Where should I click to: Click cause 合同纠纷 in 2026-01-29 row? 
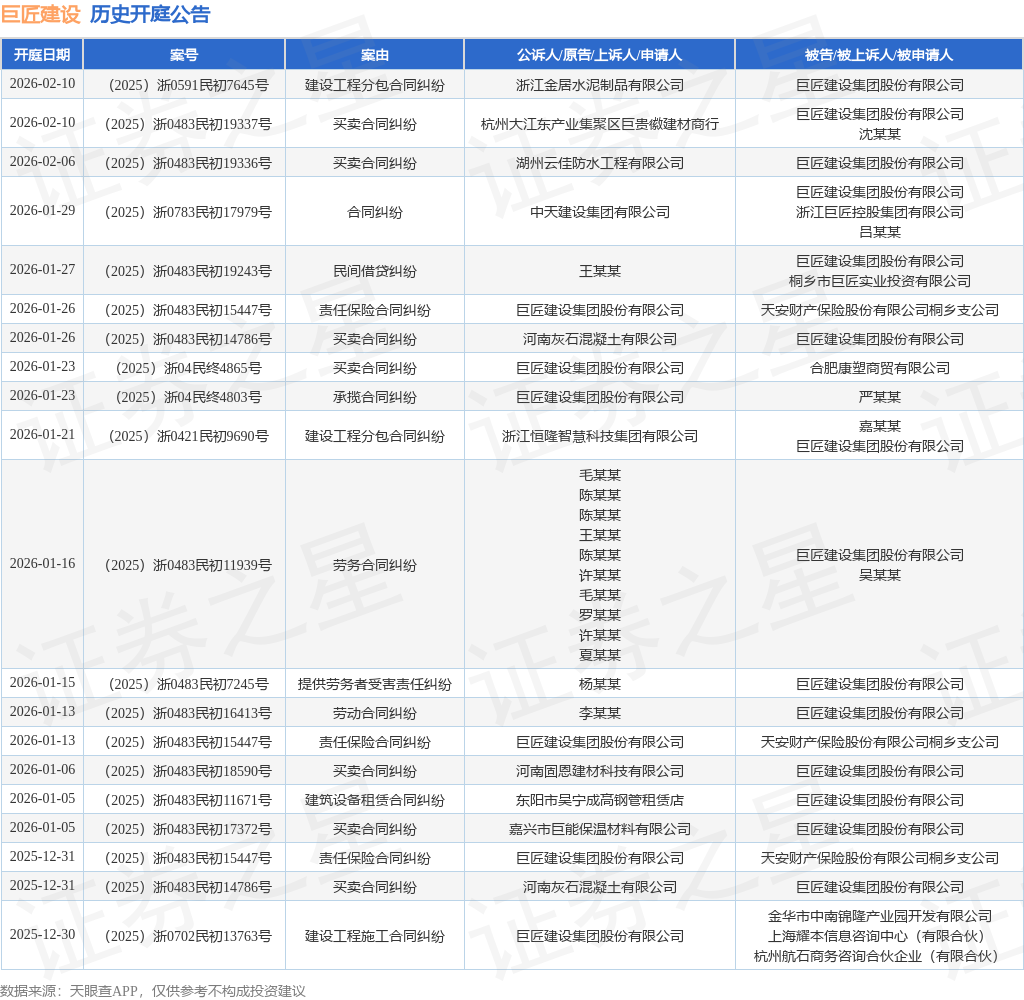pyautogui.click(x=375, y=212)
